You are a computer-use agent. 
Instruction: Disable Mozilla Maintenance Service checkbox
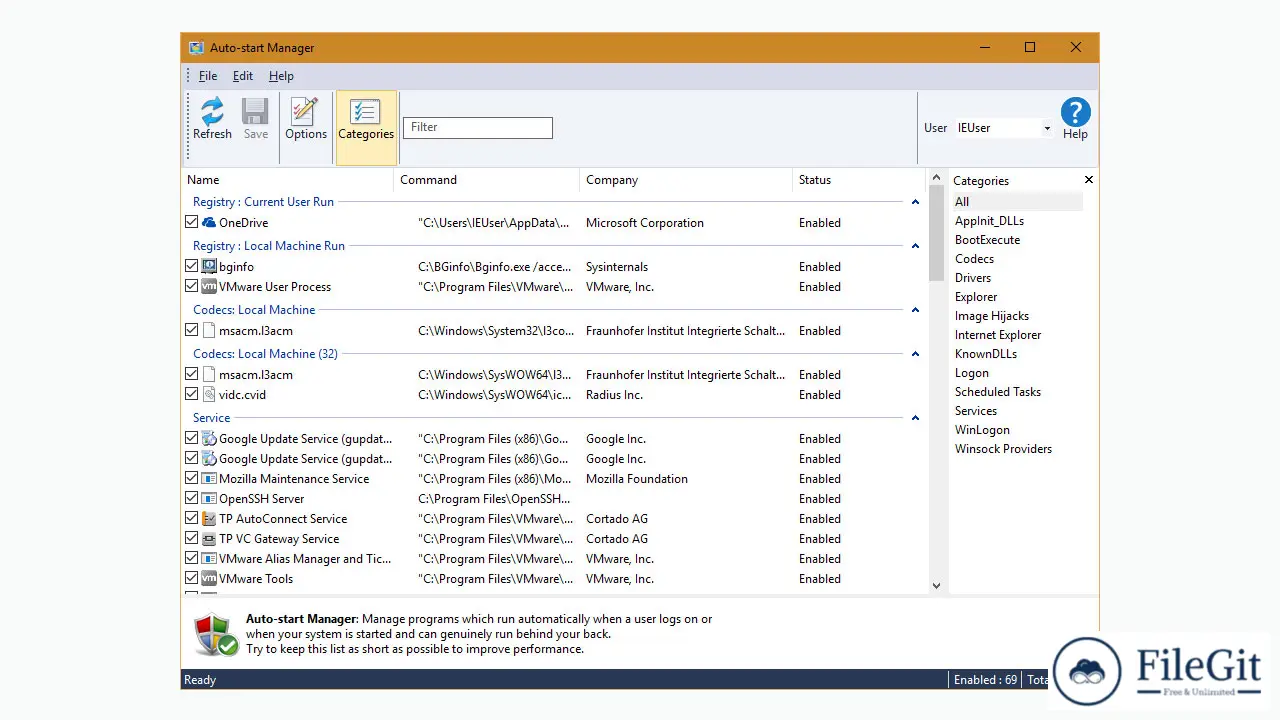[x=191, y=479]
